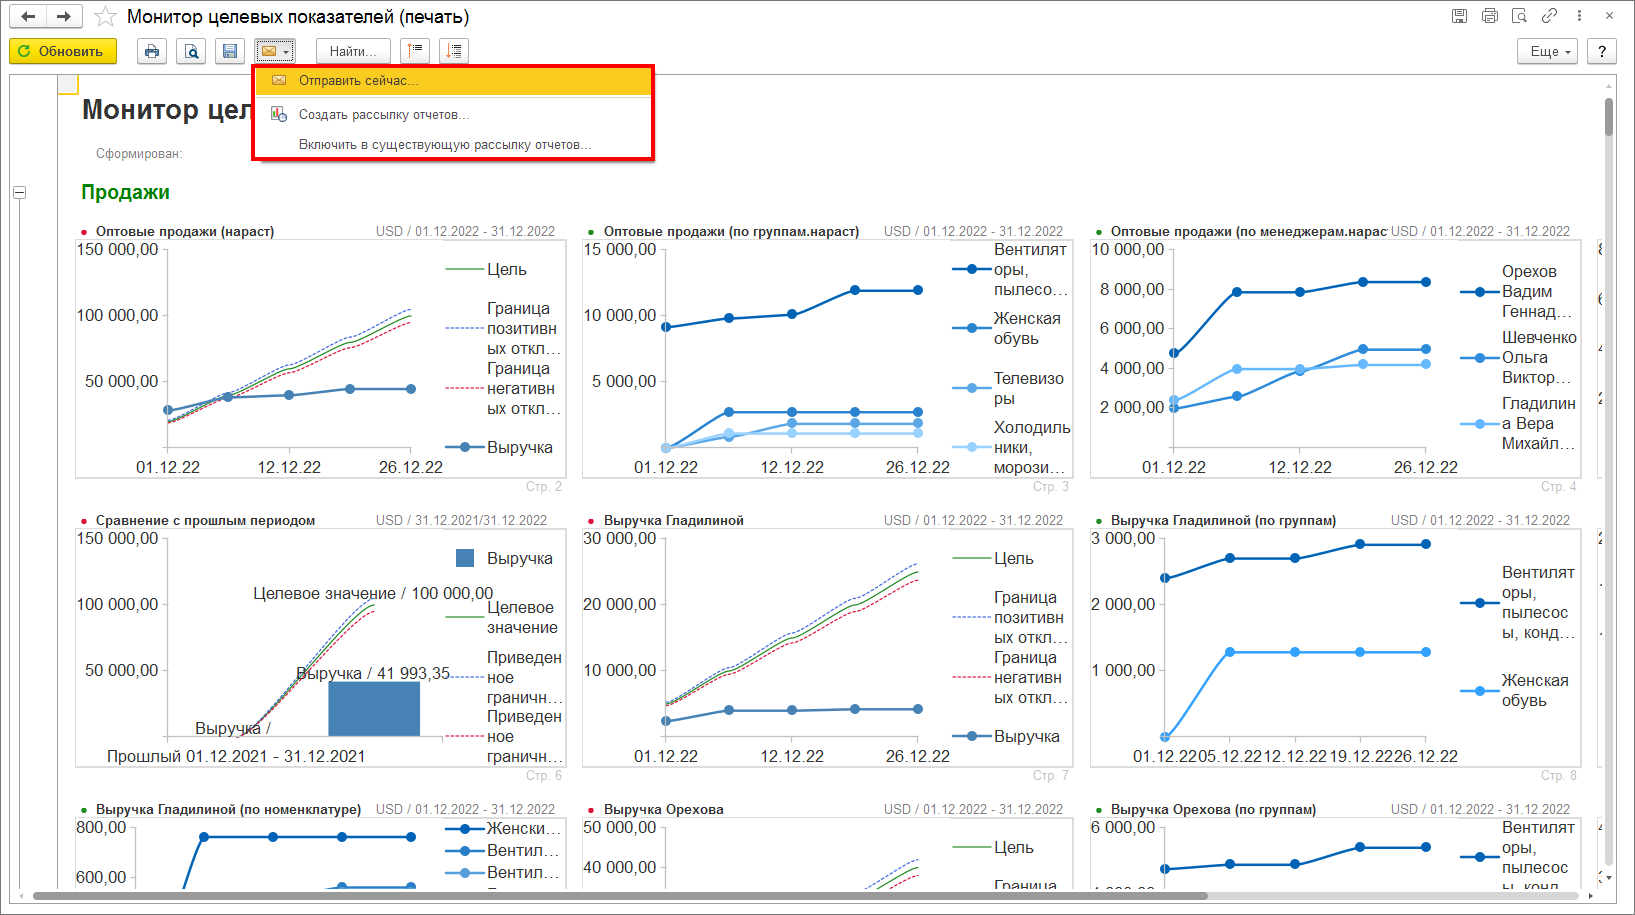
Task: Click chart title Оптовые продажи (нараст)
Action: tap(185, 231)
